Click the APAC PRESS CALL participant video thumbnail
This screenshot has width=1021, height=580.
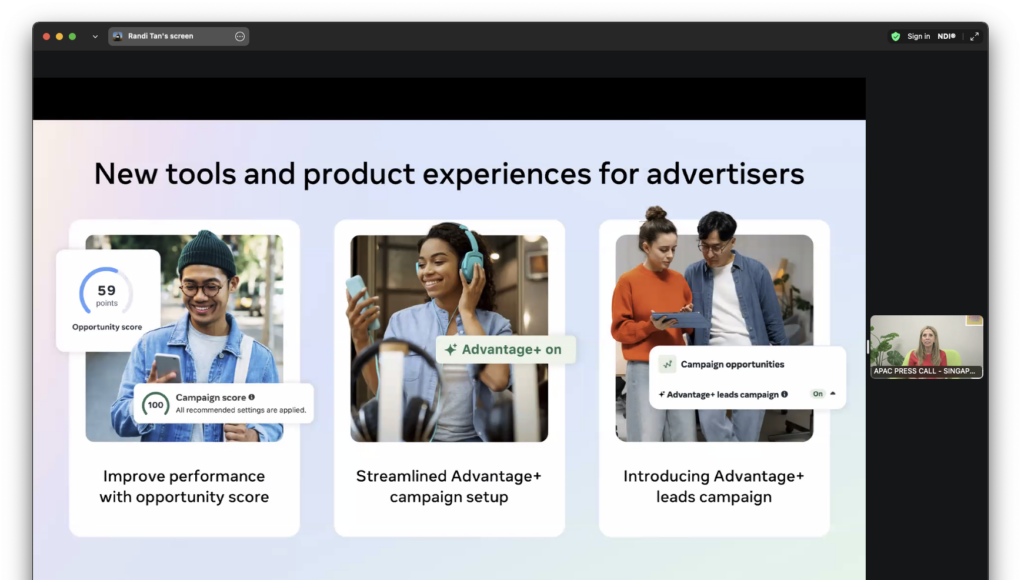[x=926, y=346]
